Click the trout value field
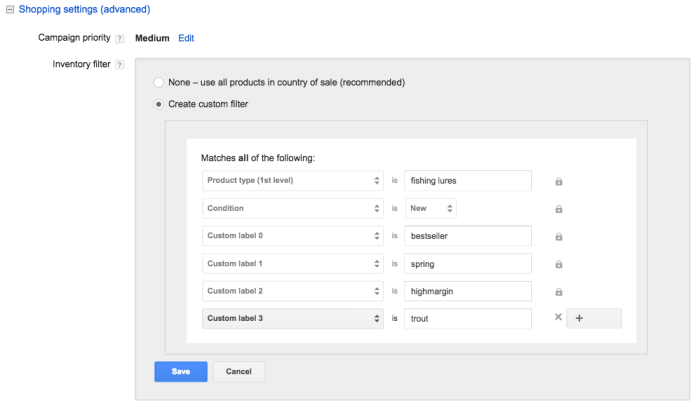 pyautogui.click(x=468, y=318)
